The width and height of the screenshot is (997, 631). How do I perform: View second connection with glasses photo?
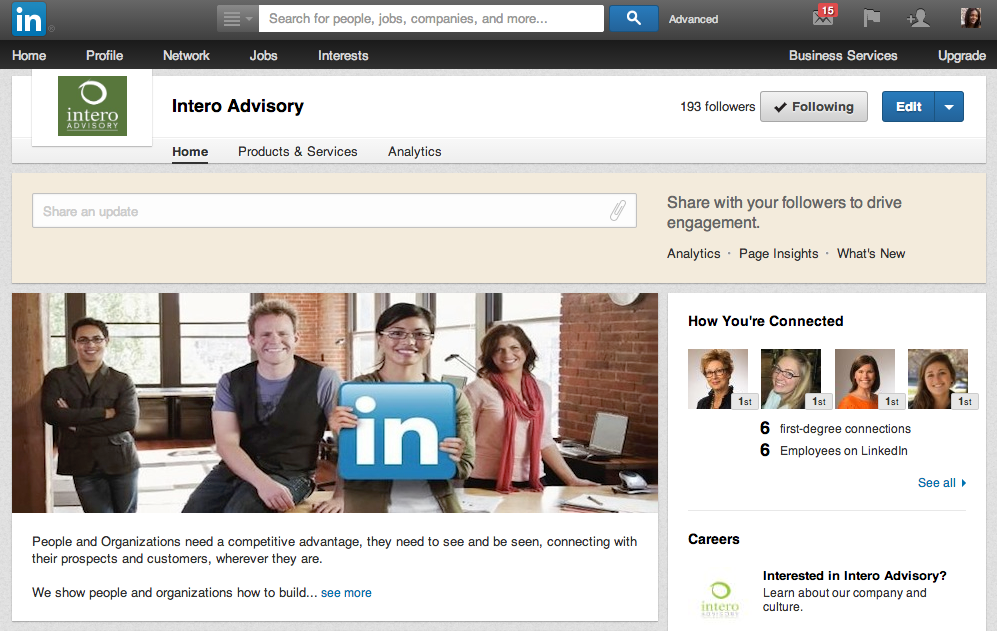[x=791, y=378]
